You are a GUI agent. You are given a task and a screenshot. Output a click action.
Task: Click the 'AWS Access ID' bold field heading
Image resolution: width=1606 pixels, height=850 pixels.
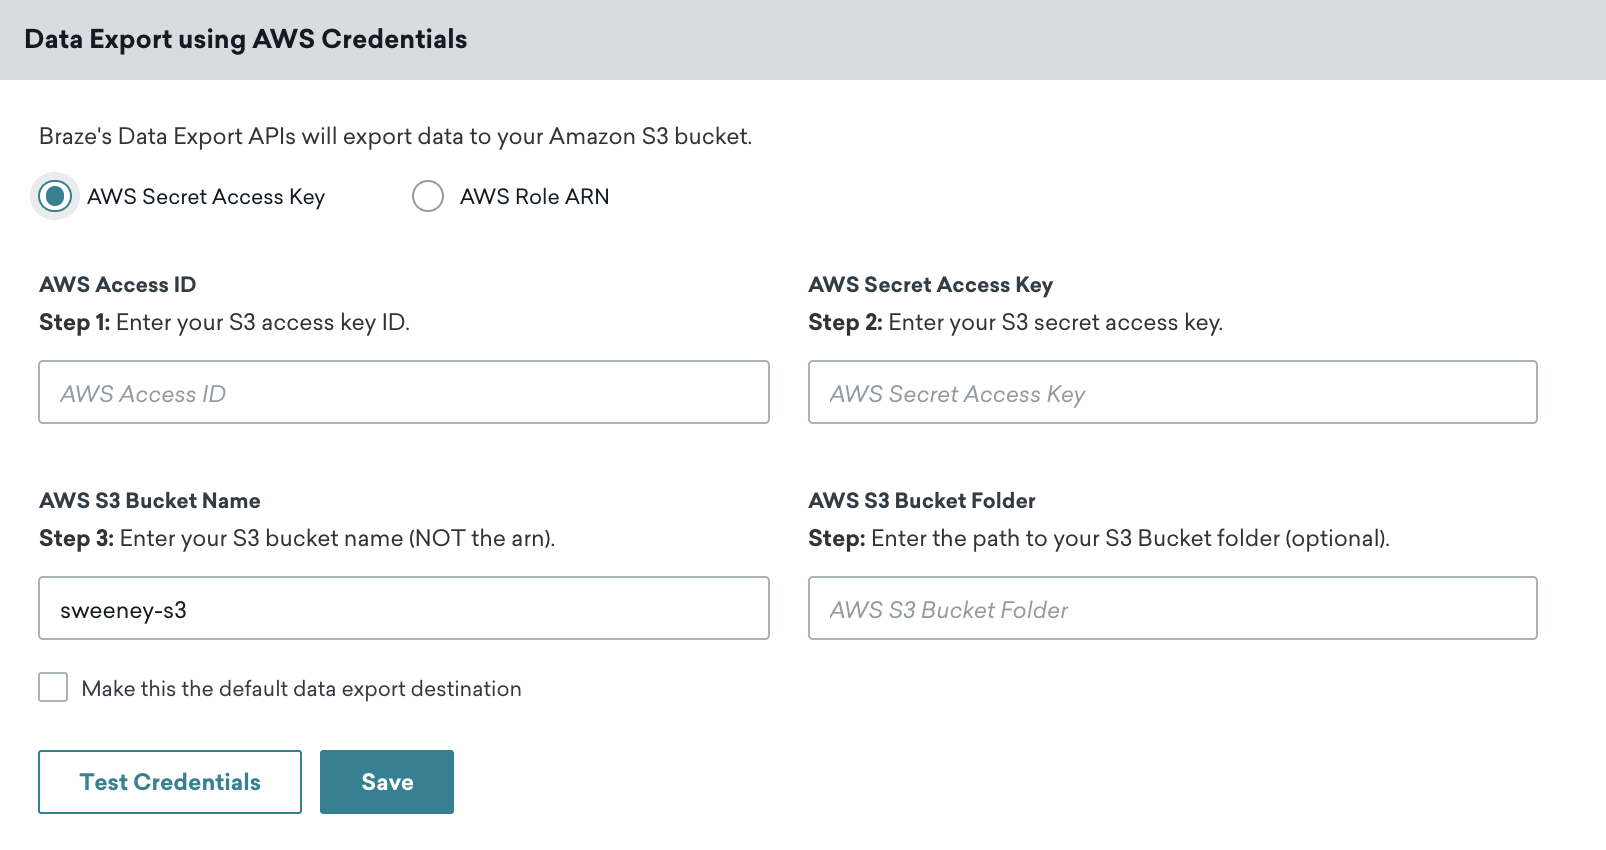tap(117, 285)
